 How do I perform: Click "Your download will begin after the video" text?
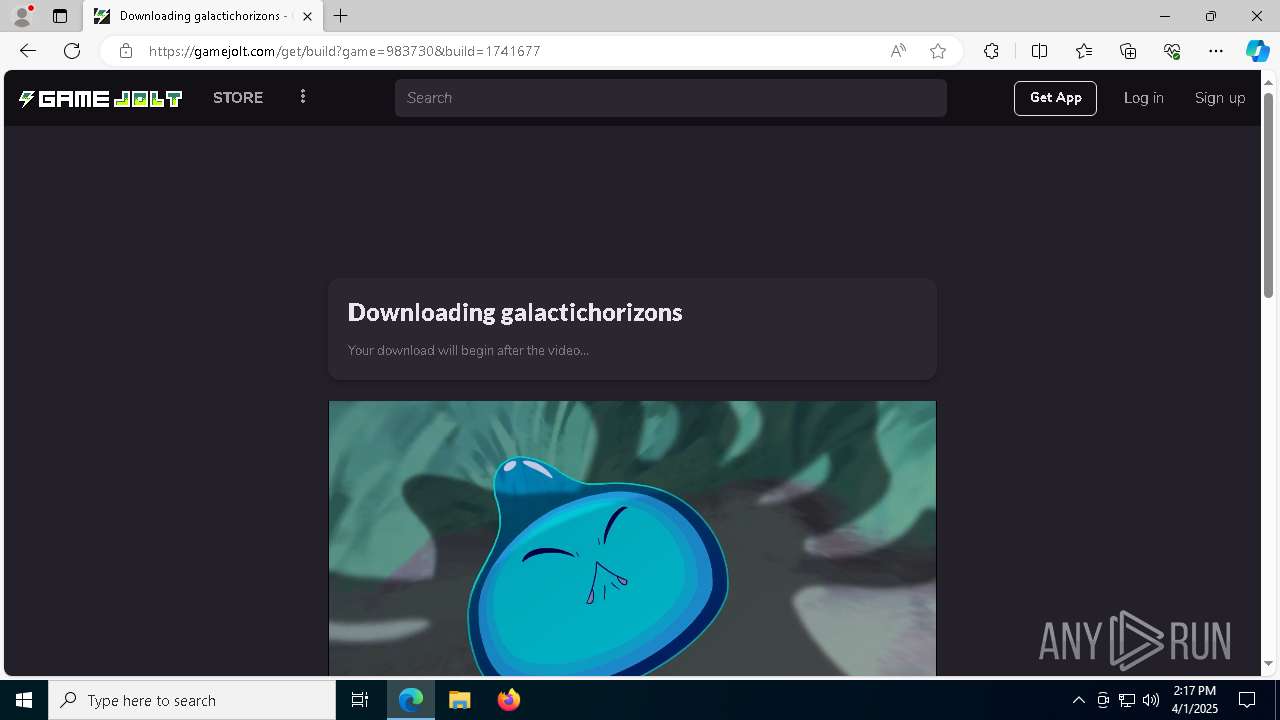468,350
